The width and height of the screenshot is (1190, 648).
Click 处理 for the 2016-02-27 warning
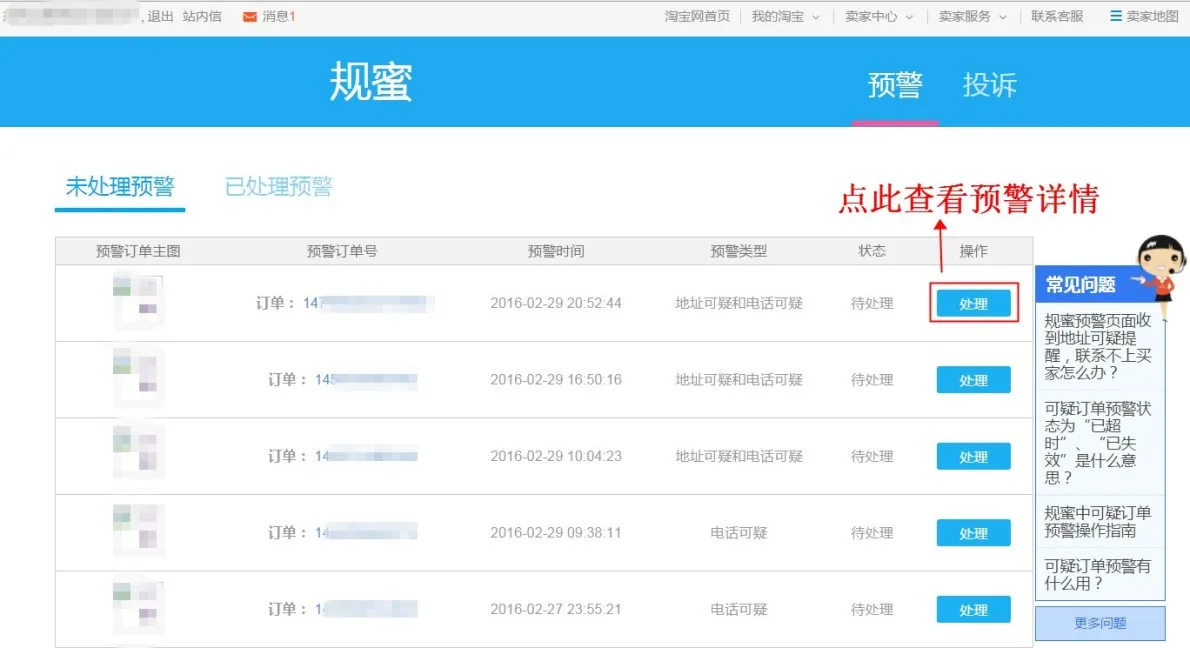973,610
